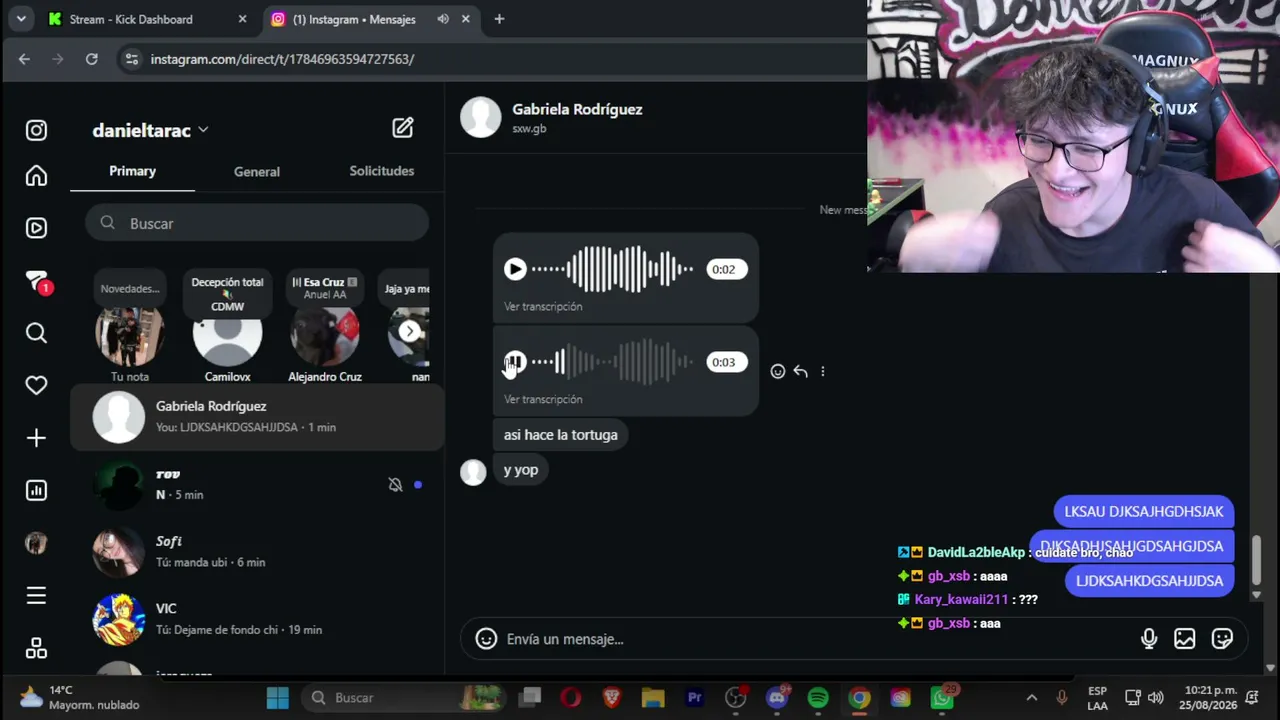Show hidden system tray icons

1031,698
